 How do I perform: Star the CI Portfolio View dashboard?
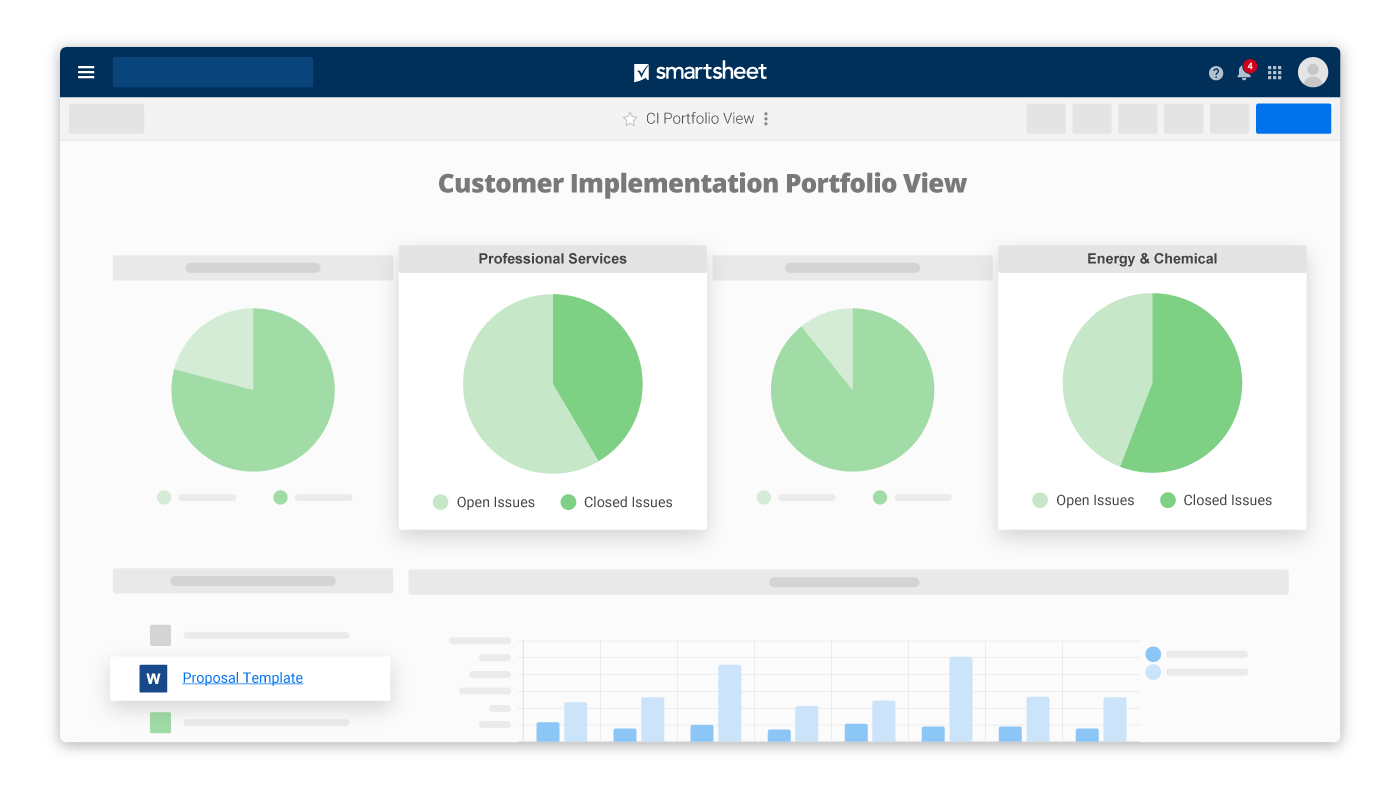coord(630,118)
